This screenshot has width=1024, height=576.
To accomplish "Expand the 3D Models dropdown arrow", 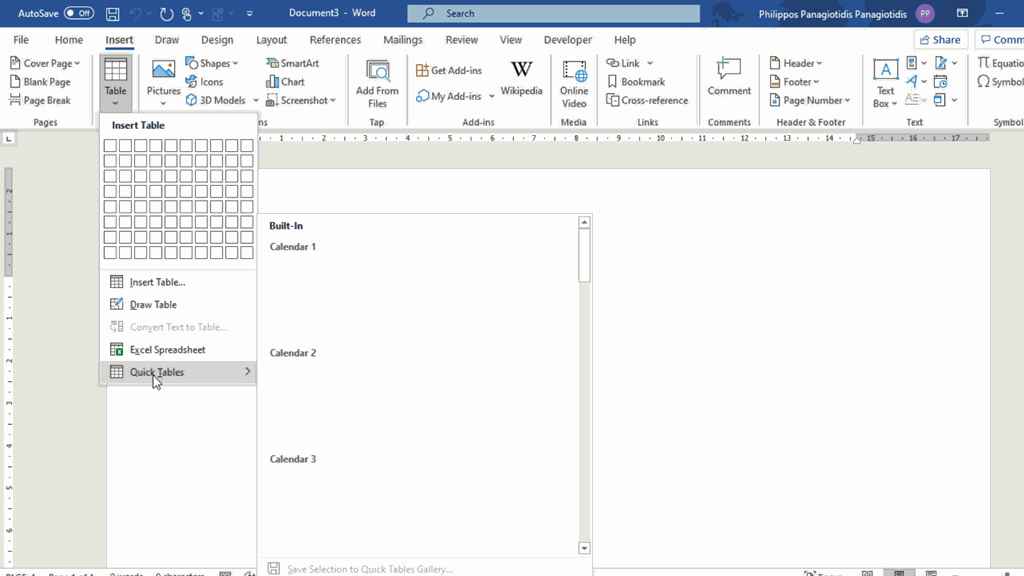I will pyautogui.click(x=255, y=101).
